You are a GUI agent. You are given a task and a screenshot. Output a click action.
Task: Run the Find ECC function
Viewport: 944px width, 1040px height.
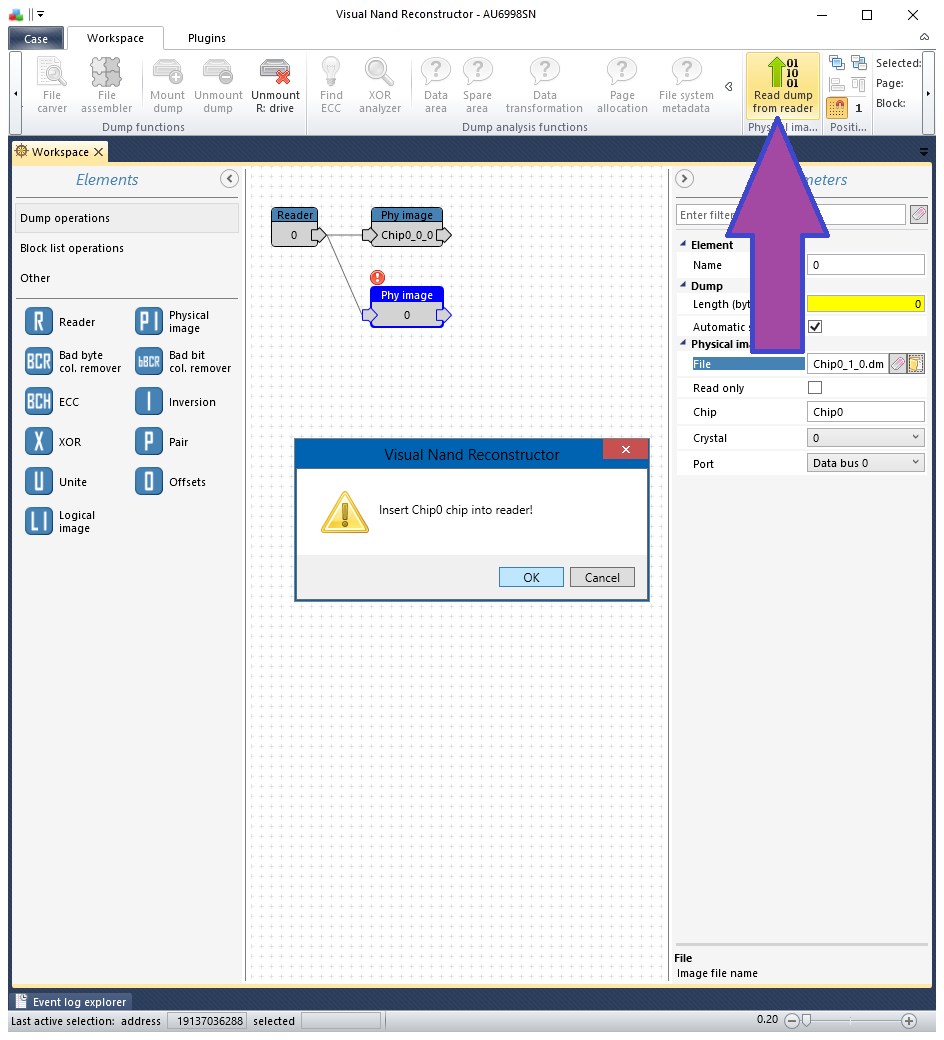point(330,86)
